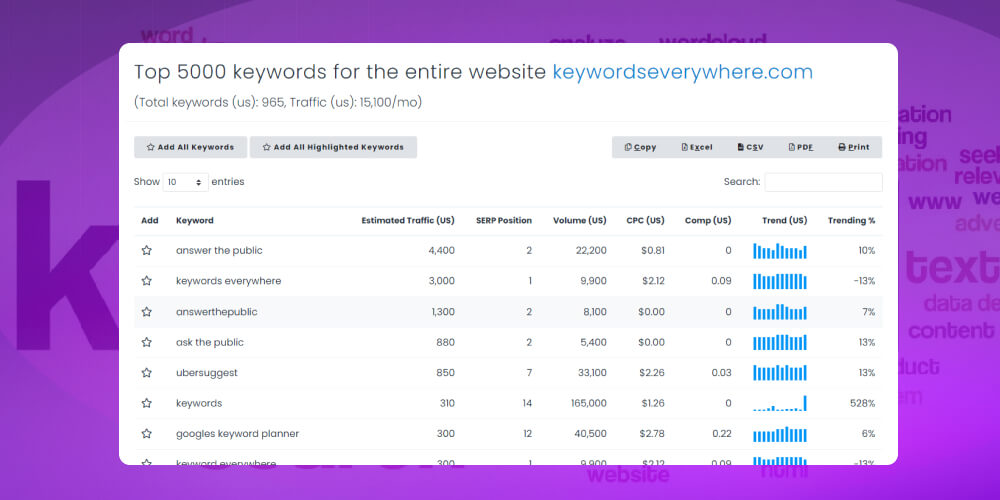The image size is (1000, 500).
Task: Print the keyword table
Action: coord(853,147)
